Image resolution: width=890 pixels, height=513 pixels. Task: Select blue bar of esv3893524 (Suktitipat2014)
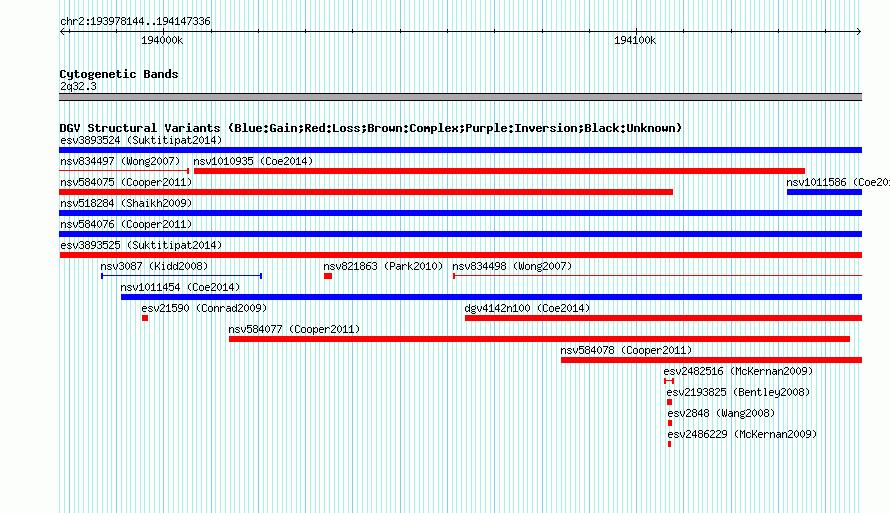[460, 150]
